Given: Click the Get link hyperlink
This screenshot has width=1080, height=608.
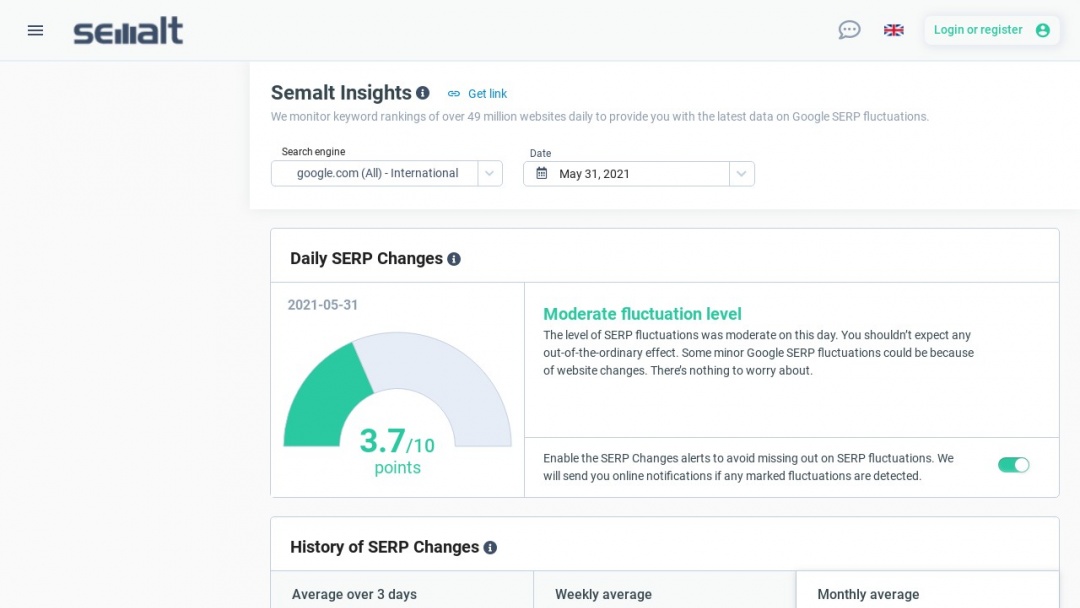Looking at the screenshot, I should [x=487, y=94].
